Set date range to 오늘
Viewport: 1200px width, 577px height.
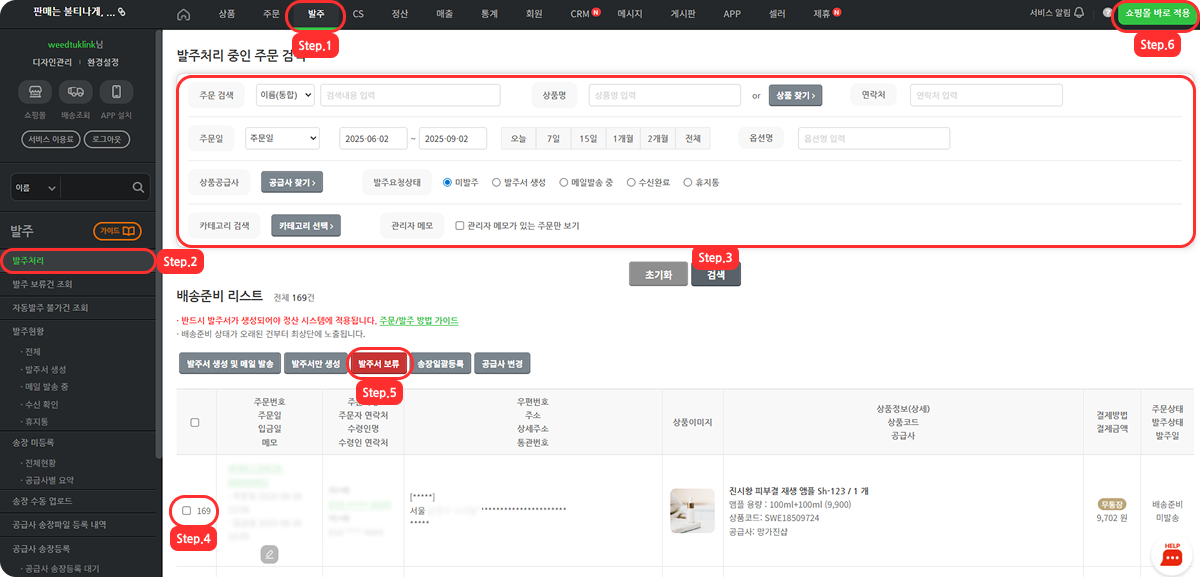pyautogui.click(x=518, y=138)
